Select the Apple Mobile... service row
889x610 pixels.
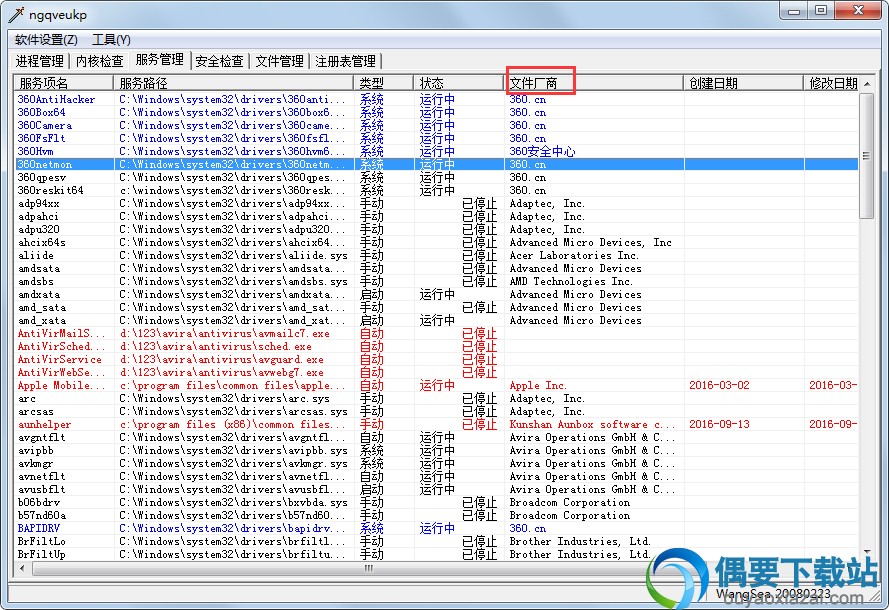point(437,386)
